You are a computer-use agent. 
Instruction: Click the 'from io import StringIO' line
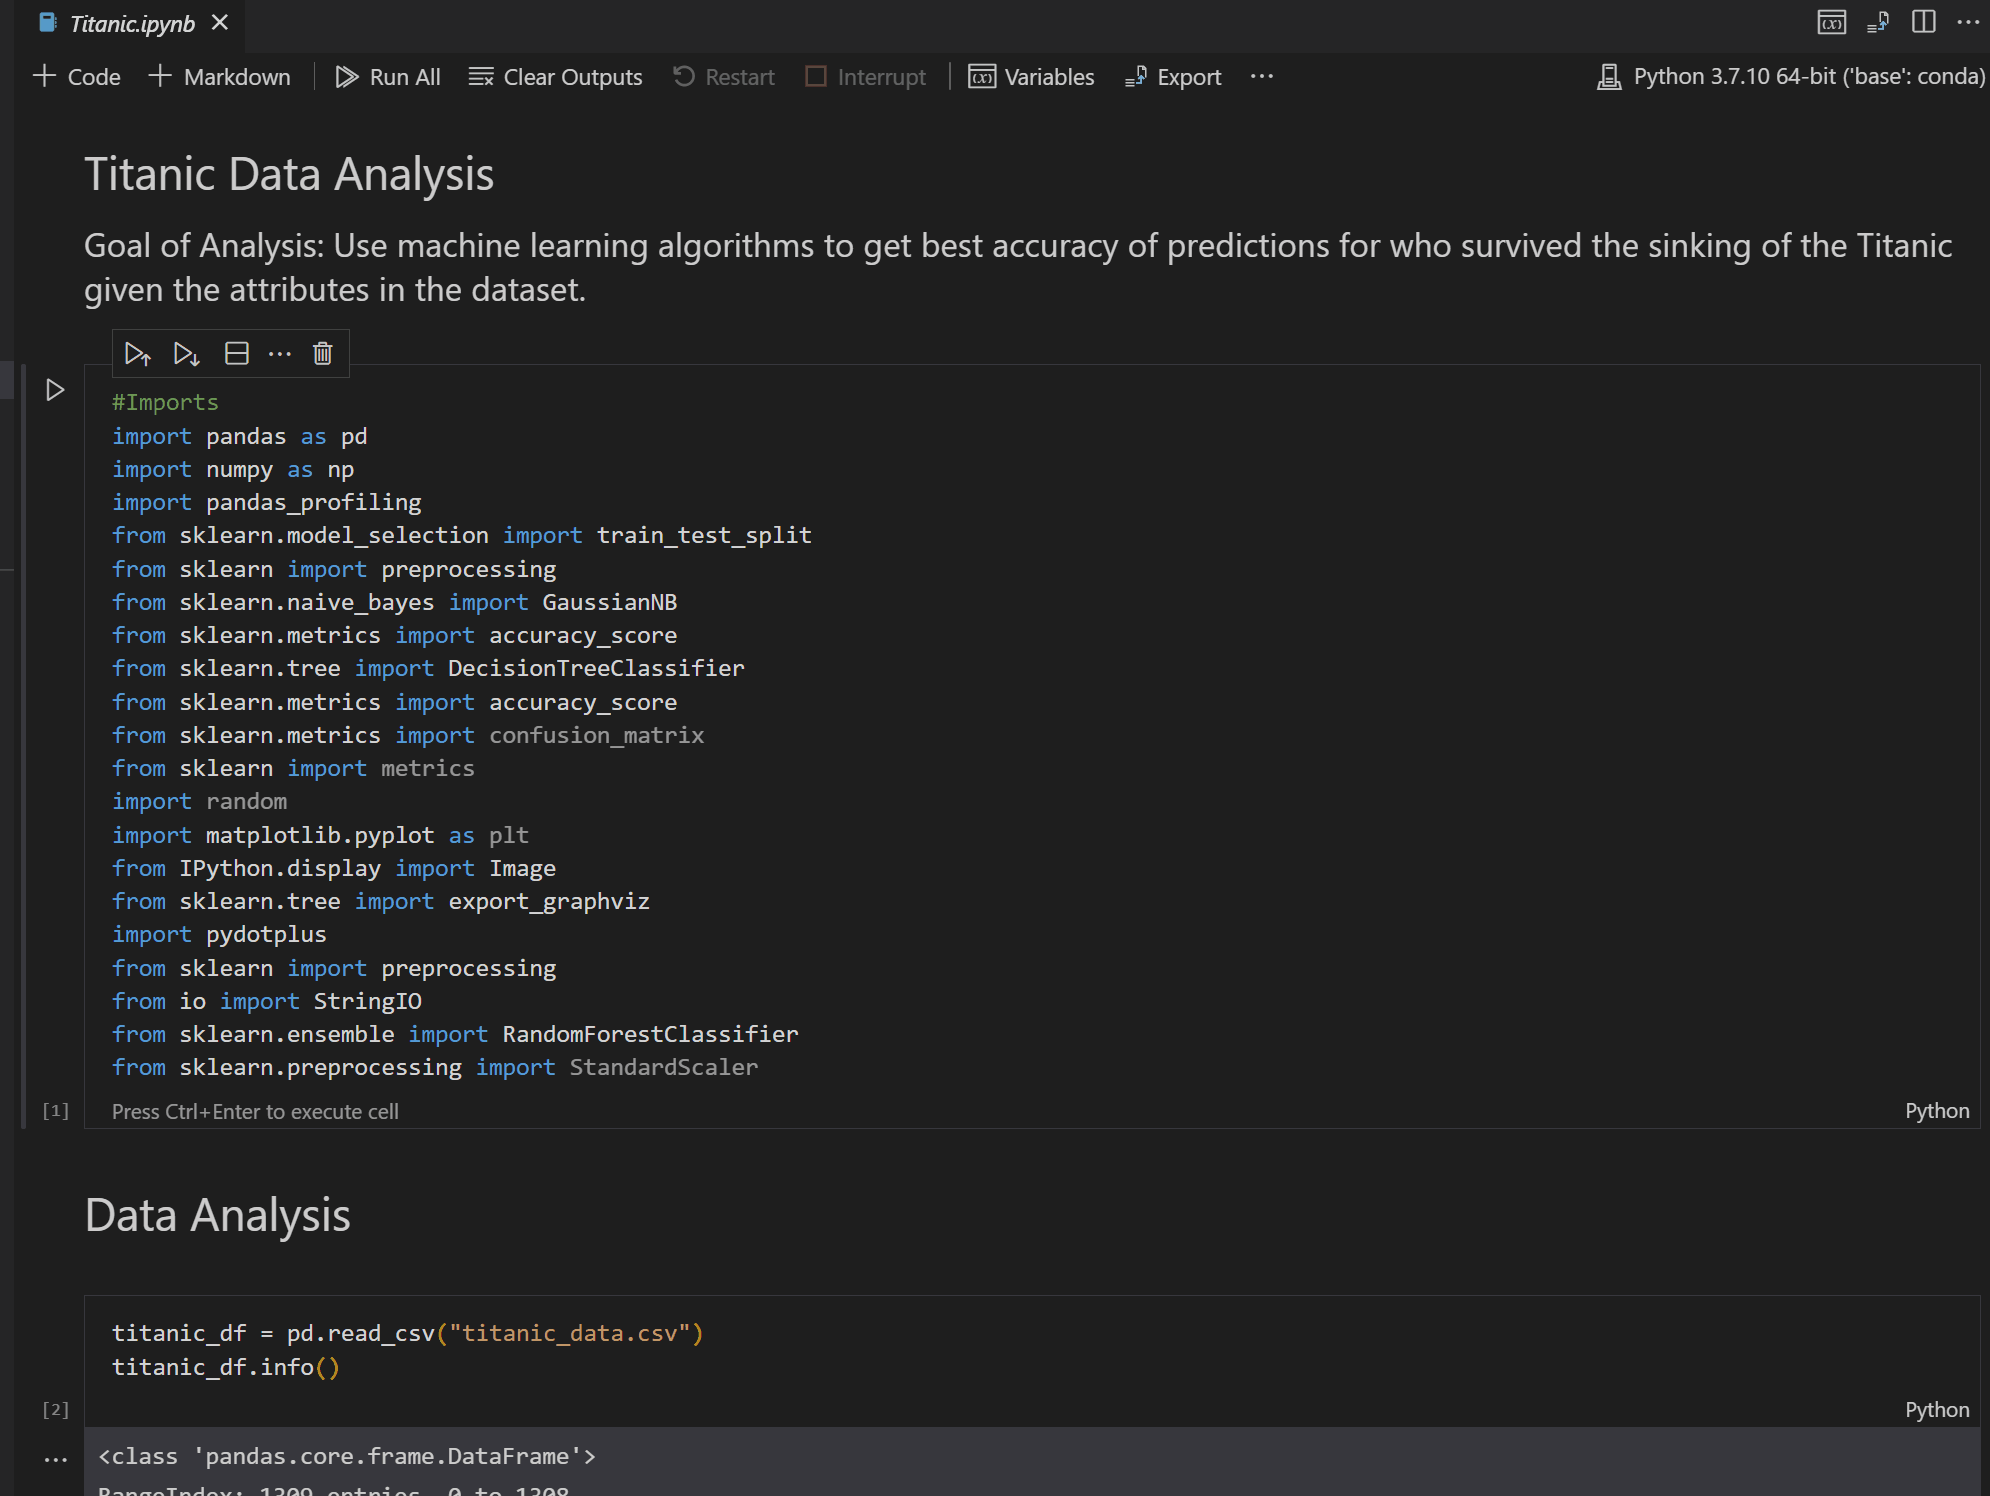click(267, 1001)
